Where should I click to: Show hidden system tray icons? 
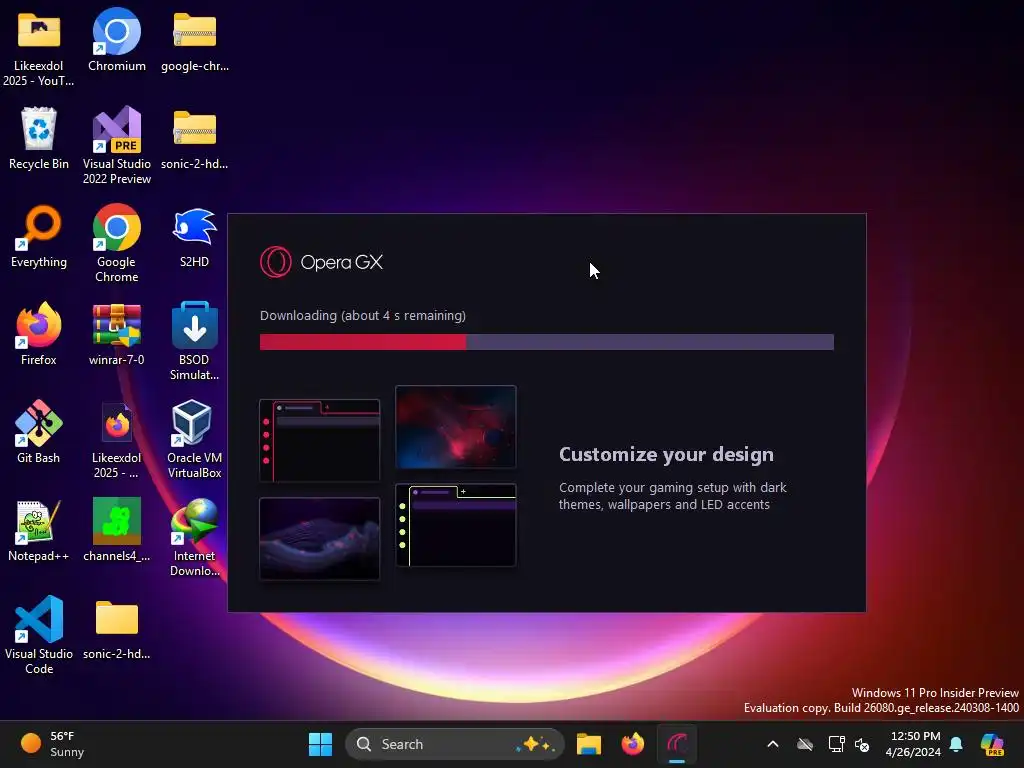click(x=773, y=744)
